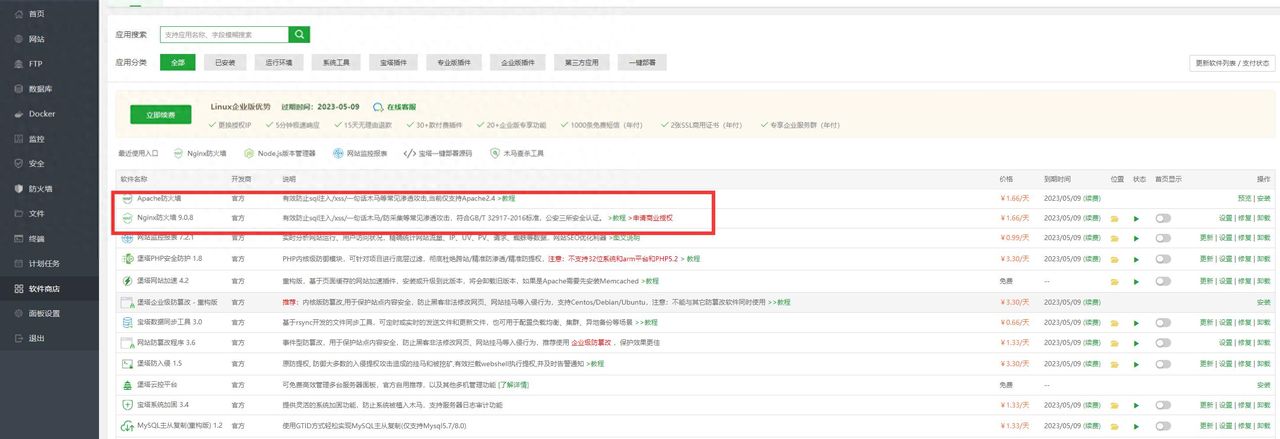Click the 宝塔数据同步工具 3.0 row icon
This screenshot has height=439, width=1280.
(127, 322)
